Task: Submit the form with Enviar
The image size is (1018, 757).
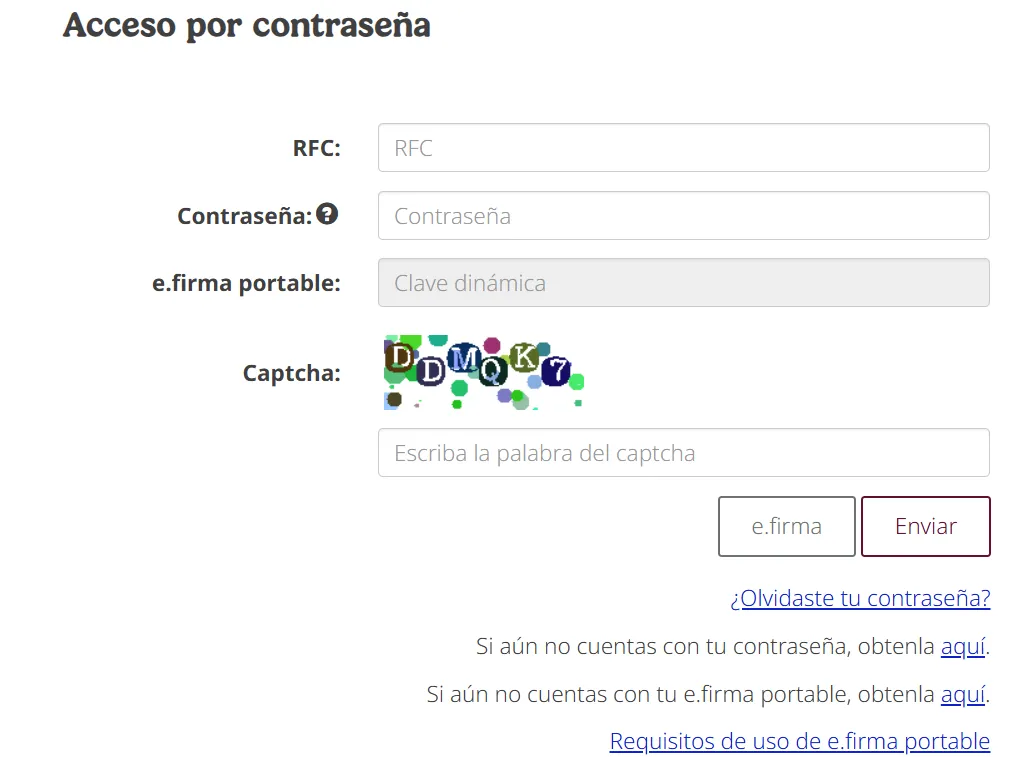Action: 925,526
